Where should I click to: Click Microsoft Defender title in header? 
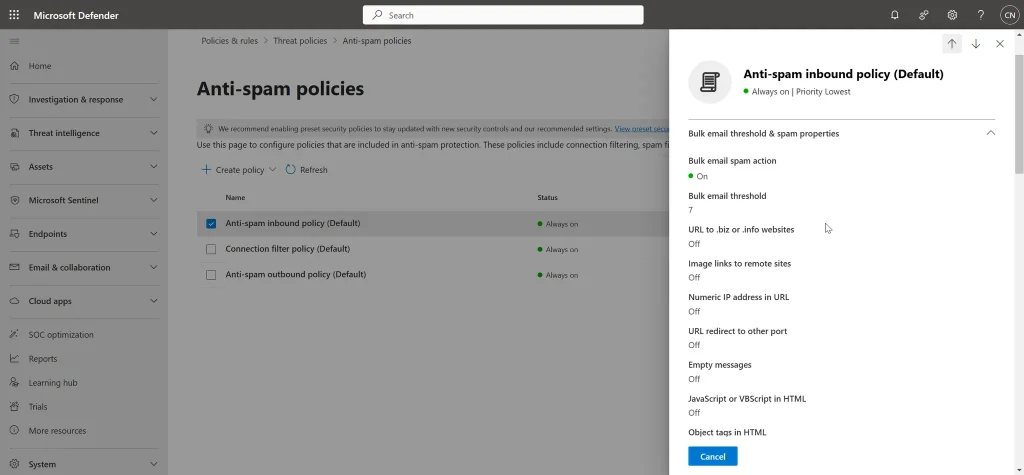point(76,15)
